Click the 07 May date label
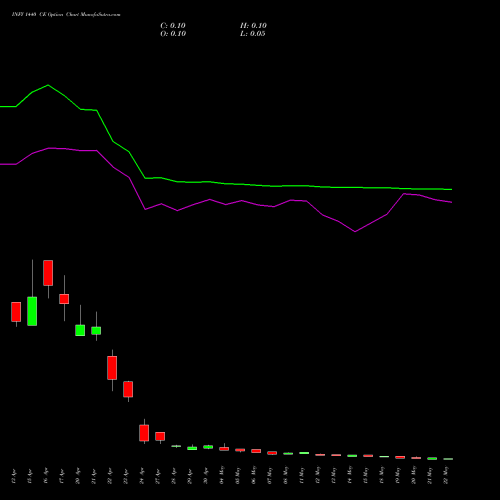 tap(270, 475)
